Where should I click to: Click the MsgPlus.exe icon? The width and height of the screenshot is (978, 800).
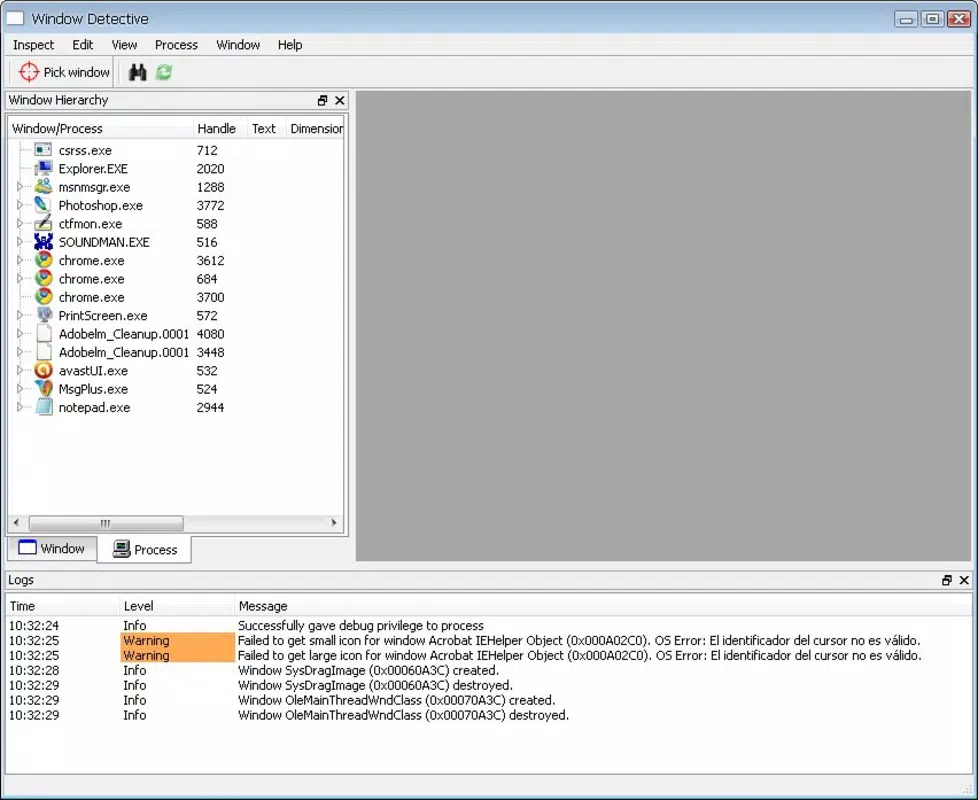point(43,388)
